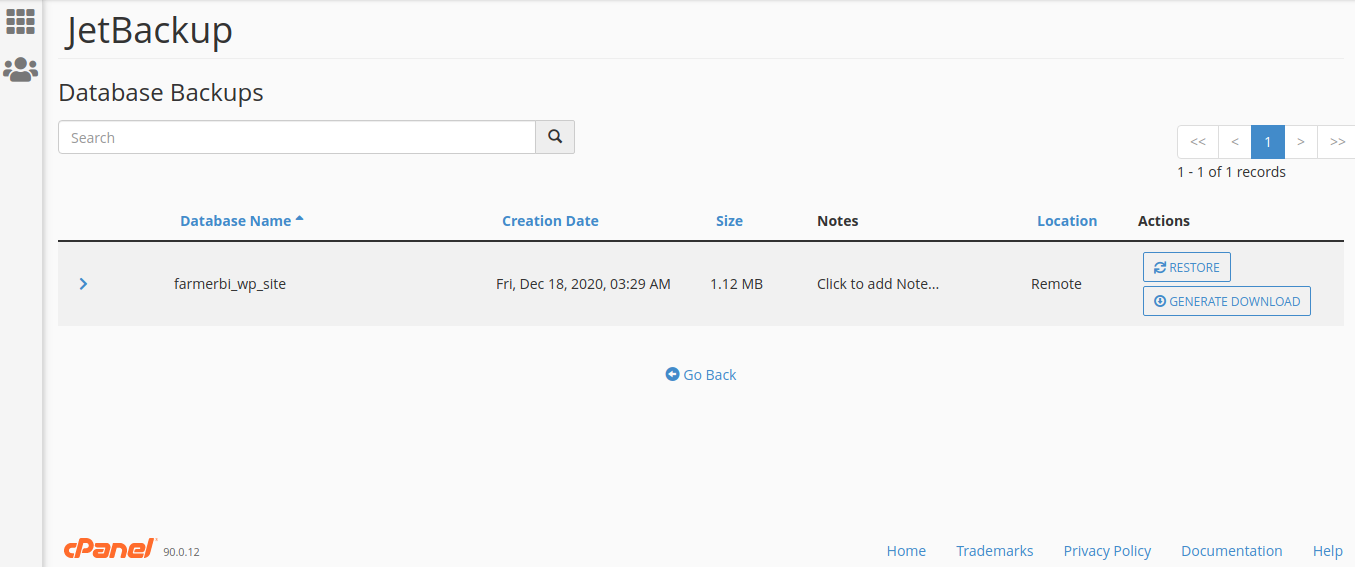
Task: Open the Help footer link
Action: (1328, 551)
